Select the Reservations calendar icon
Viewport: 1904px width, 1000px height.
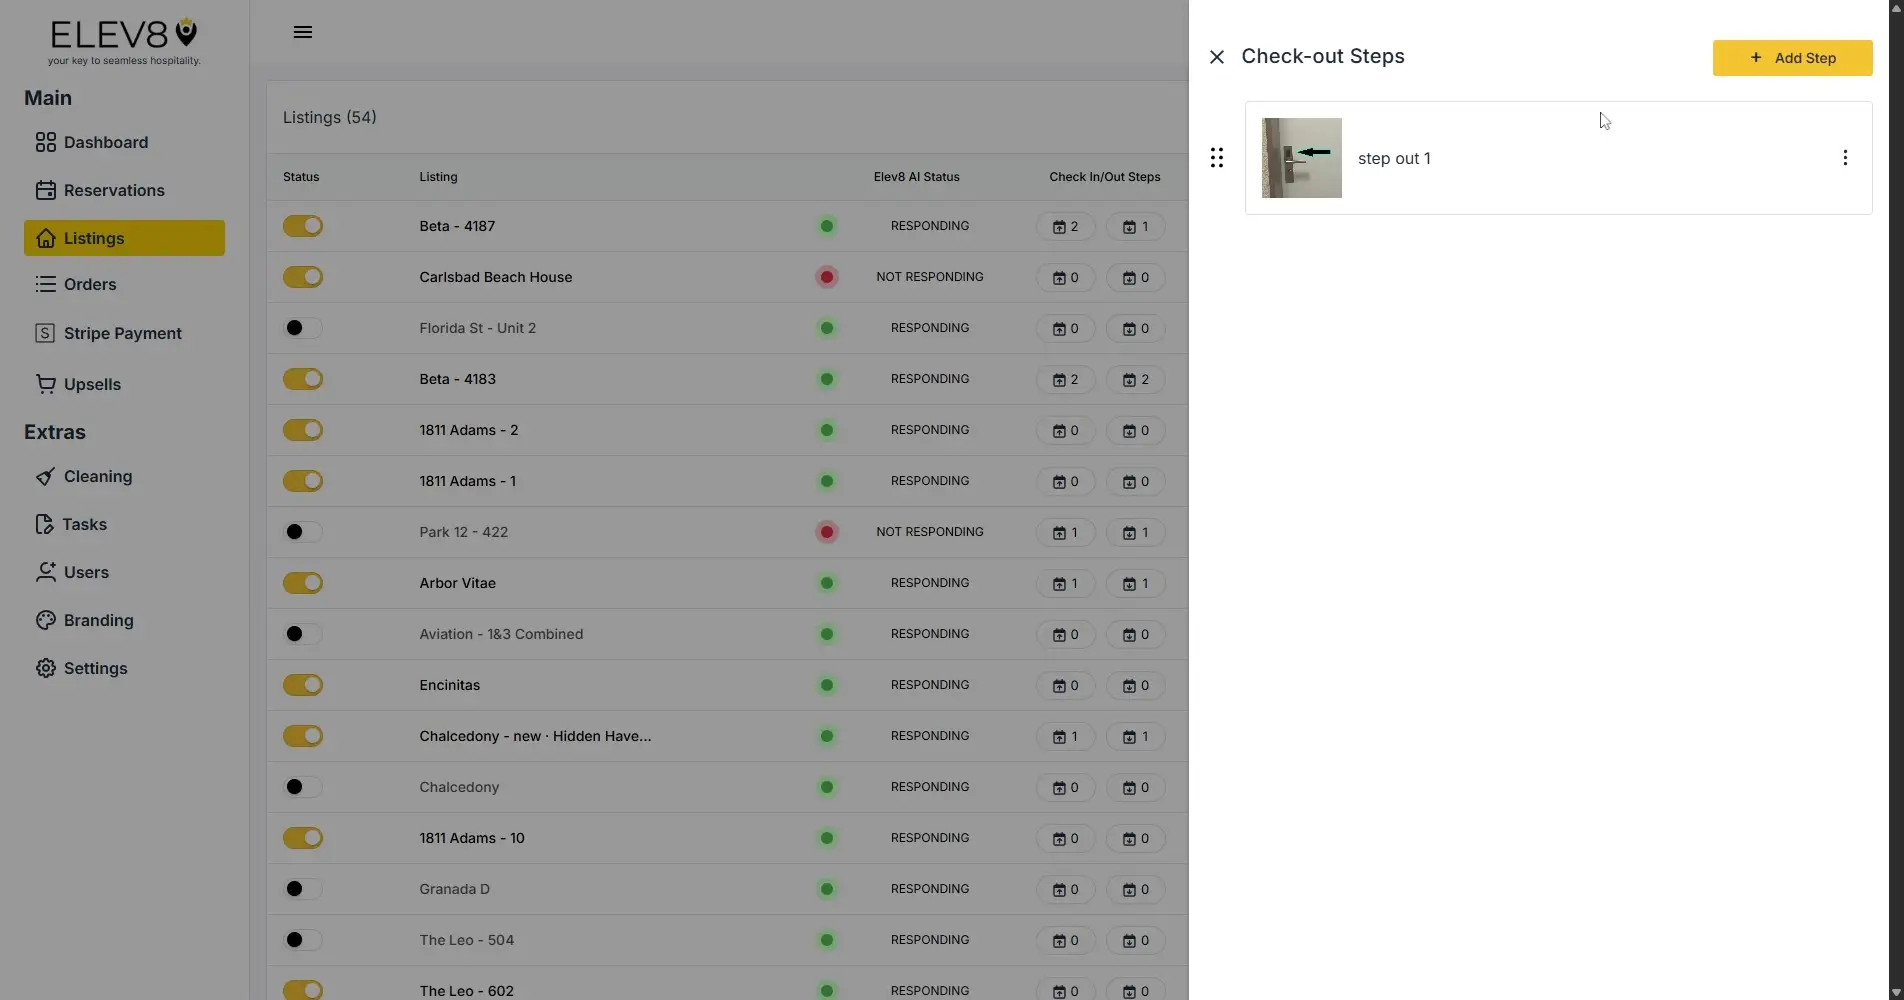[46, 190]
